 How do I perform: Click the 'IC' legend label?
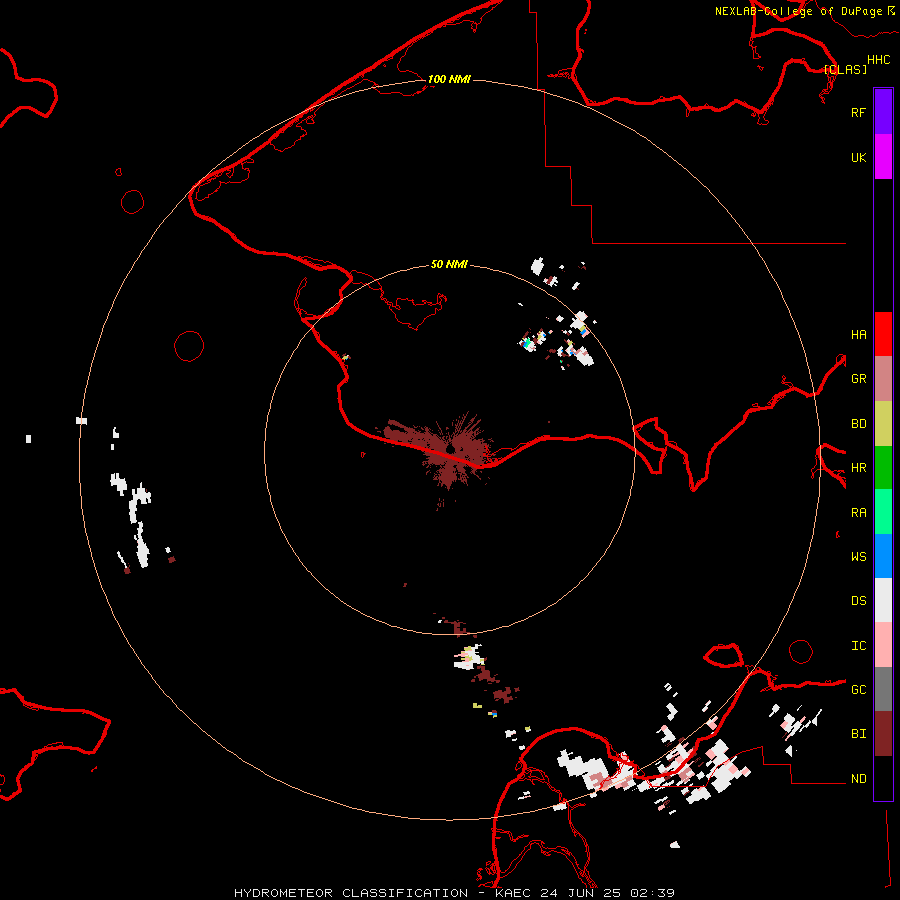coord(858,646)
